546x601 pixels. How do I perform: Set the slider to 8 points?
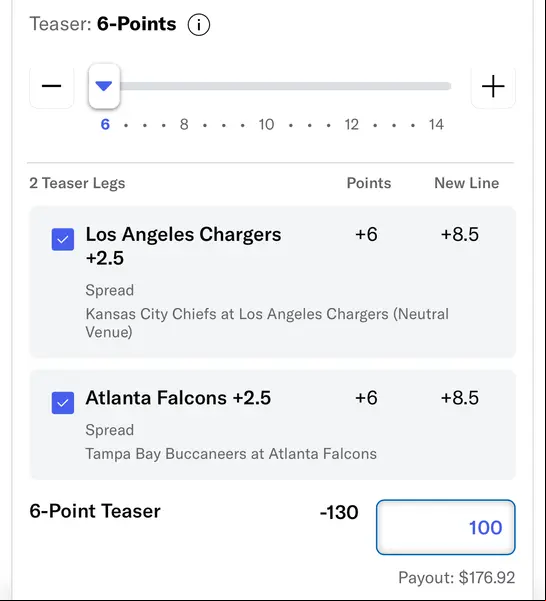[184, 125]
